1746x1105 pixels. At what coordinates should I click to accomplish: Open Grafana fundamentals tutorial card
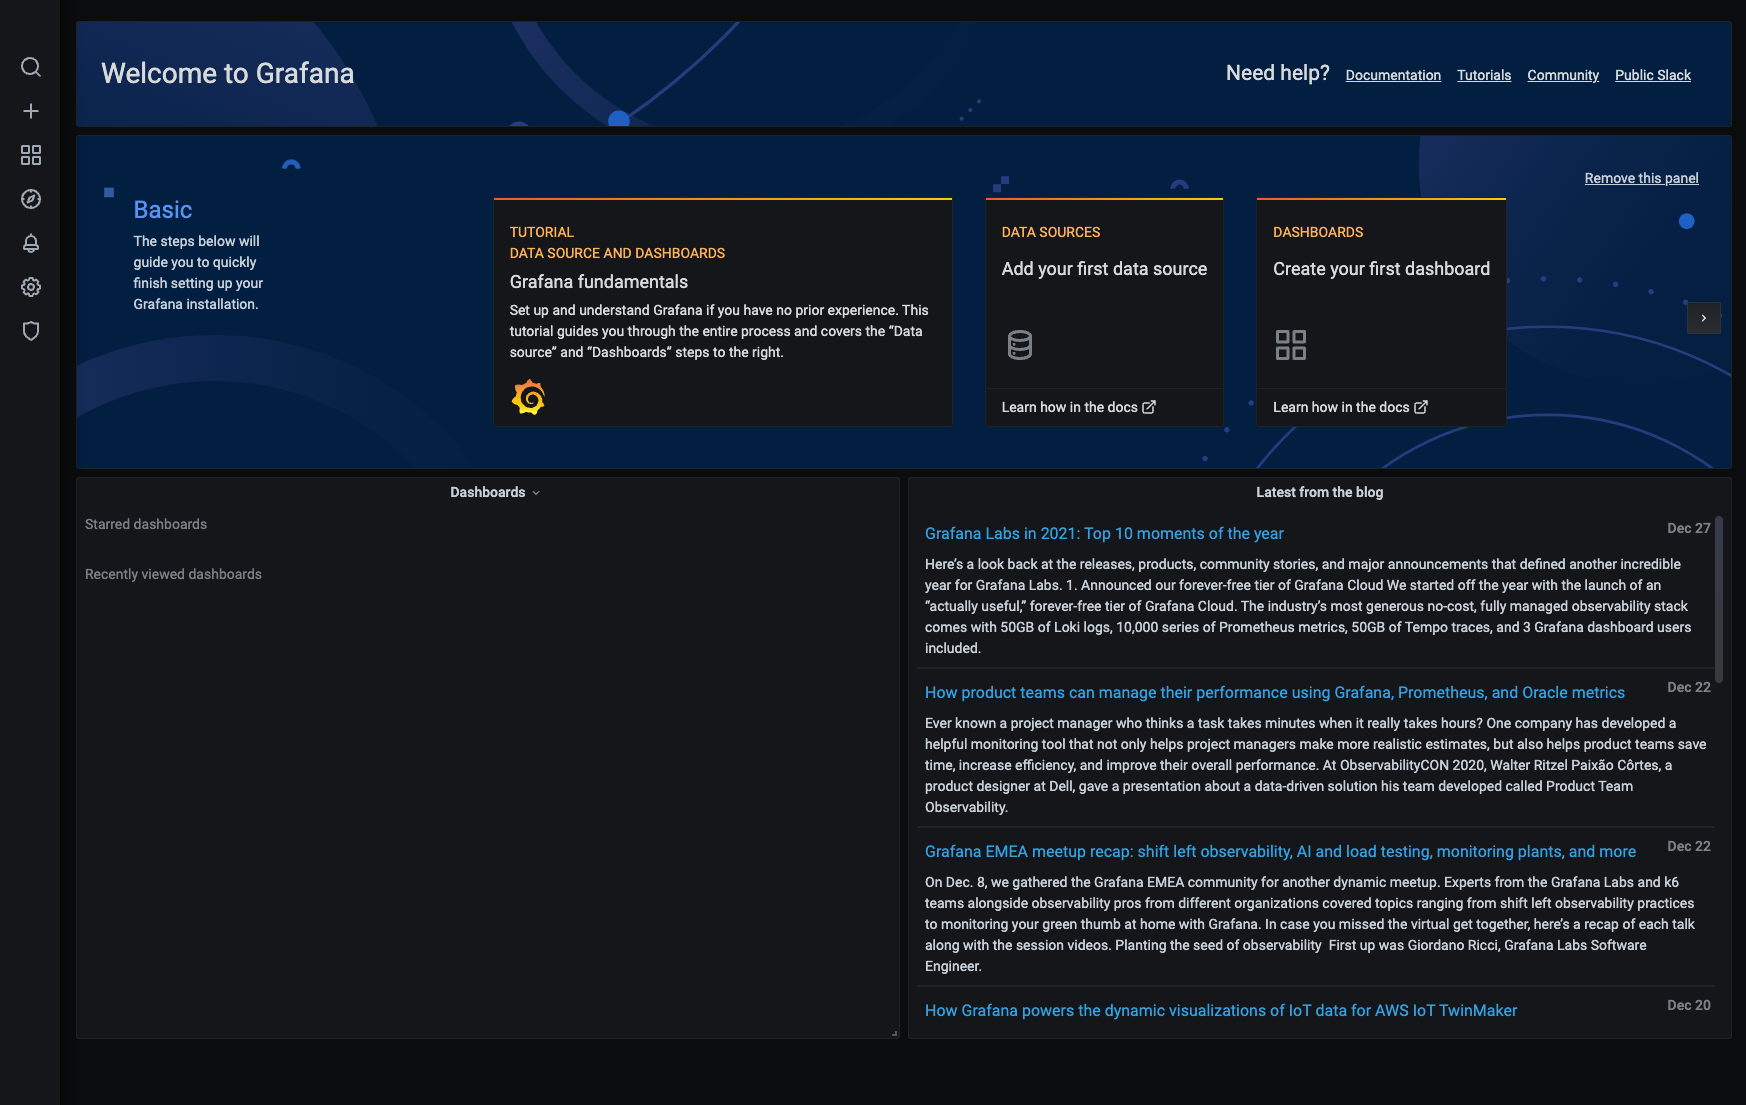[723, 312]
